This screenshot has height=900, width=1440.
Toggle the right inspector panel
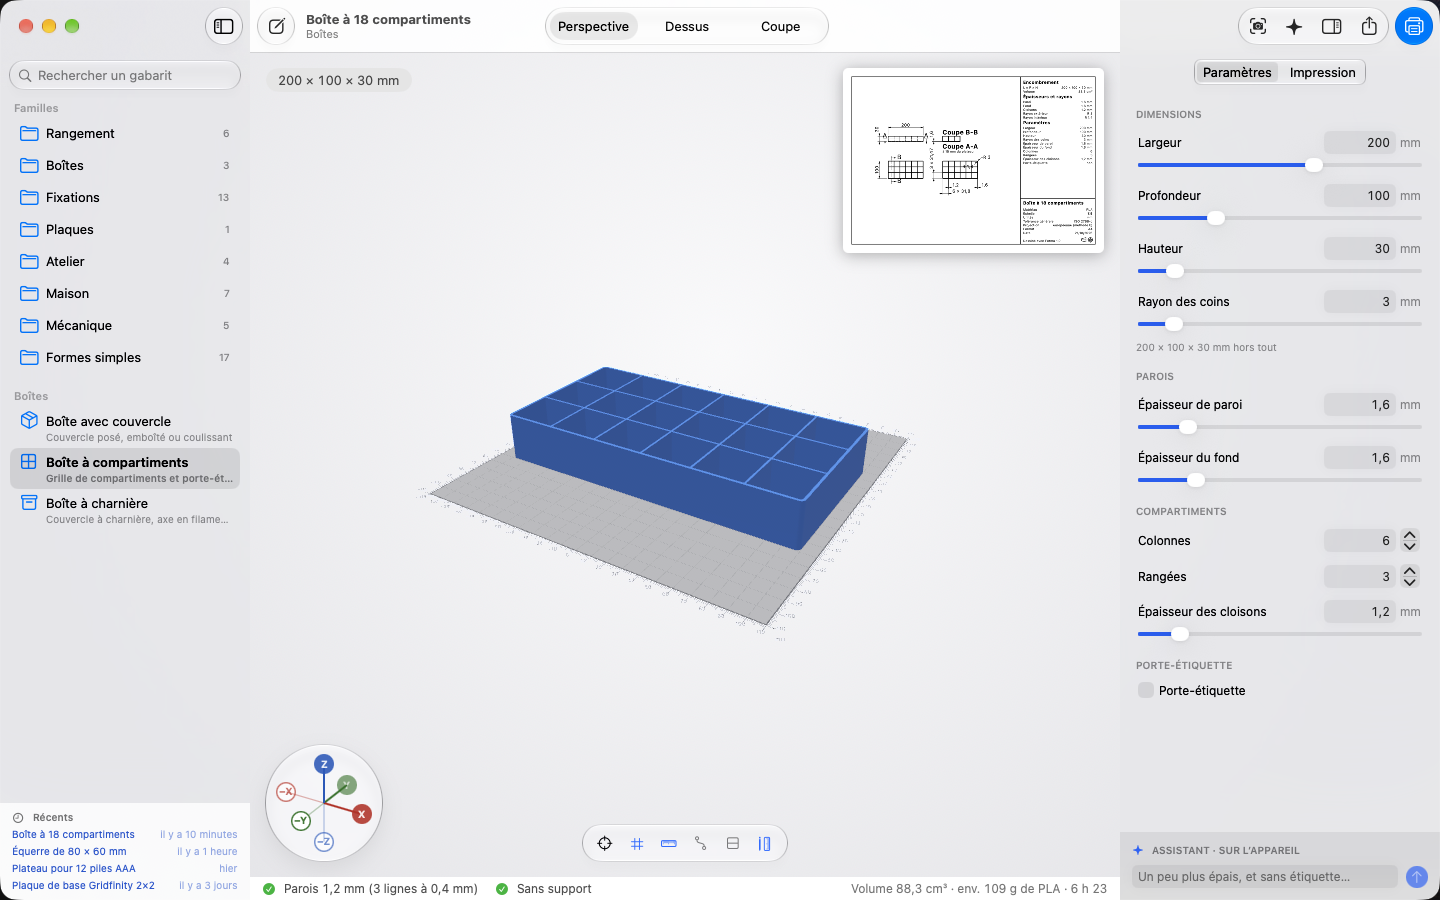tap(1331, 27)
